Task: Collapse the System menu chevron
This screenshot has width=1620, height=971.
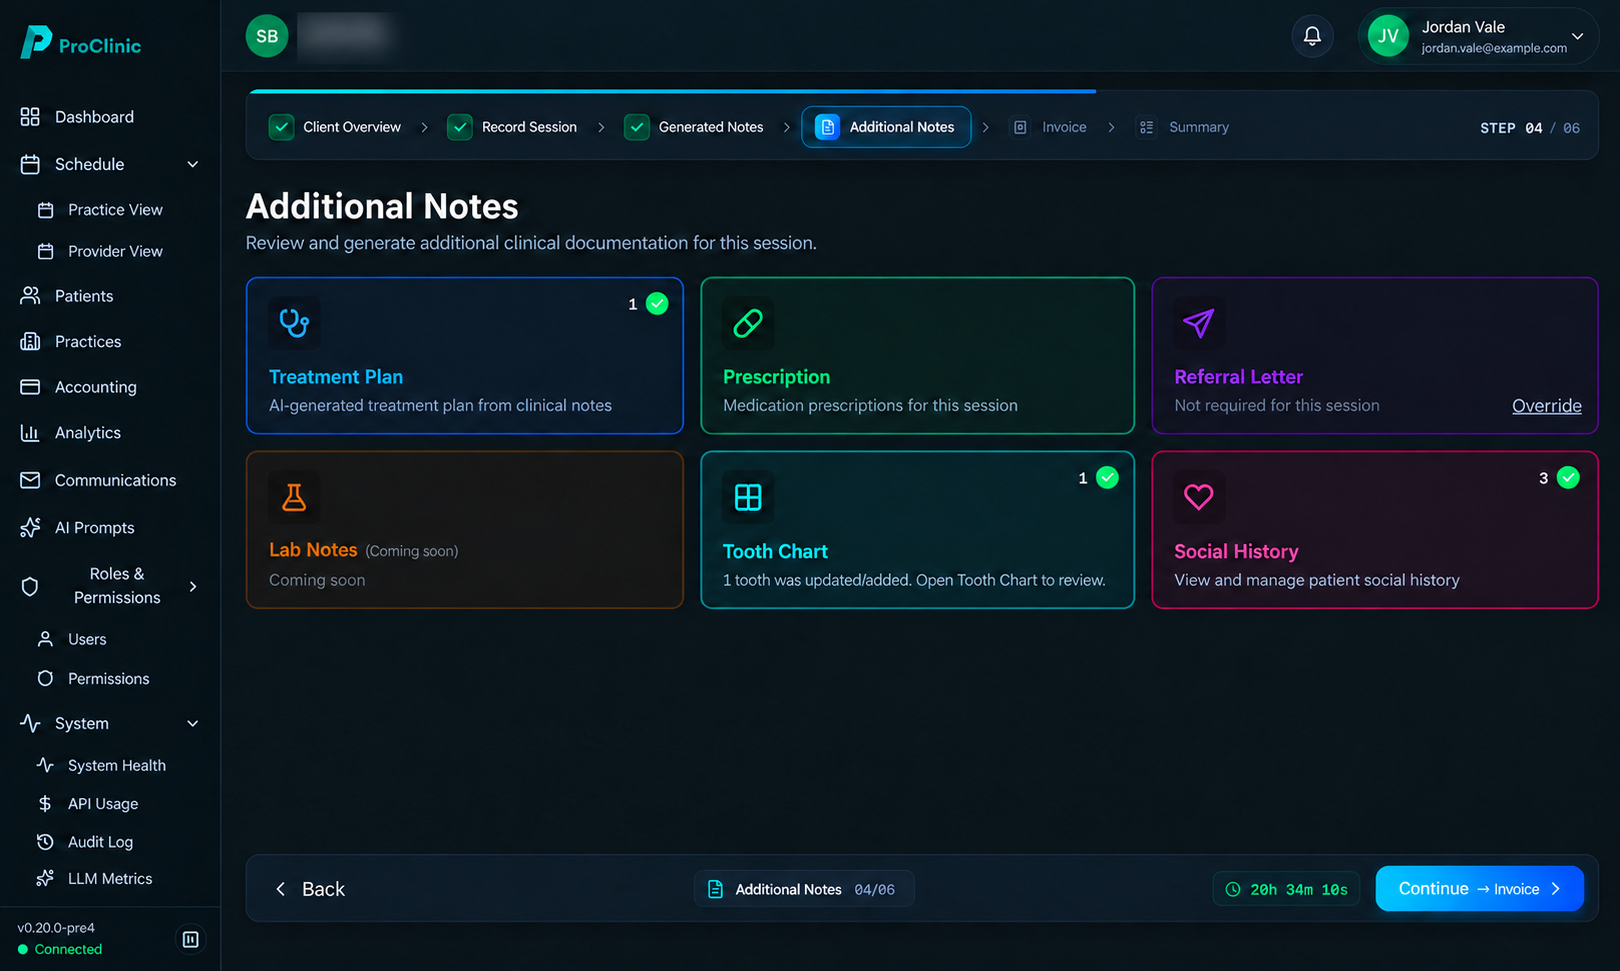Action: (193, 724)
